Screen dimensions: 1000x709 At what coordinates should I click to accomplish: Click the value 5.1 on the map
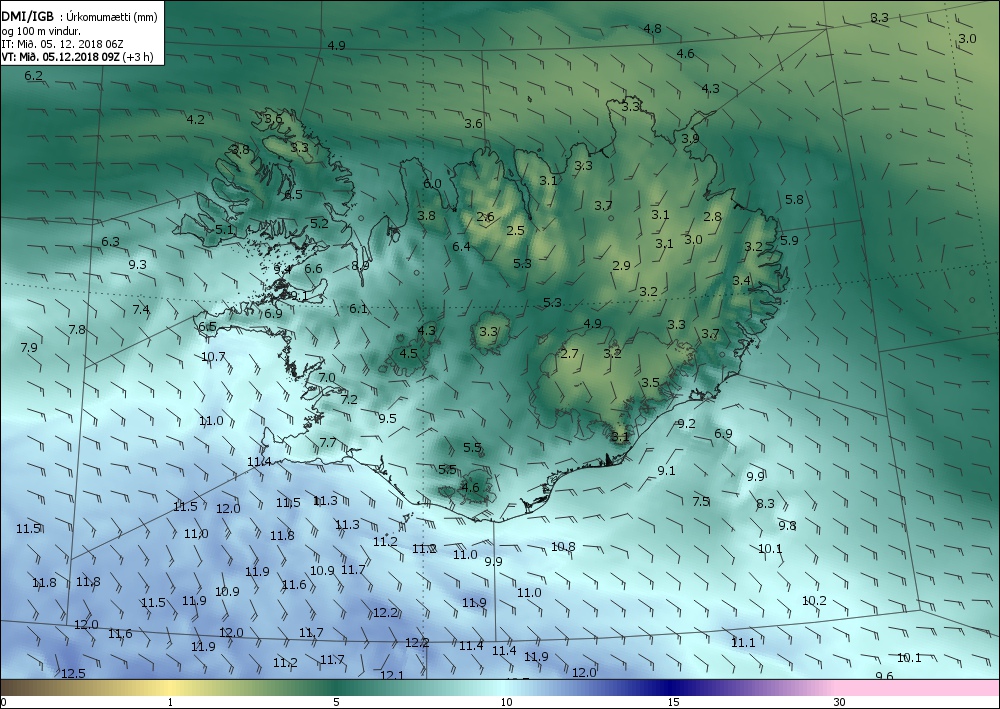click(224, 230)
